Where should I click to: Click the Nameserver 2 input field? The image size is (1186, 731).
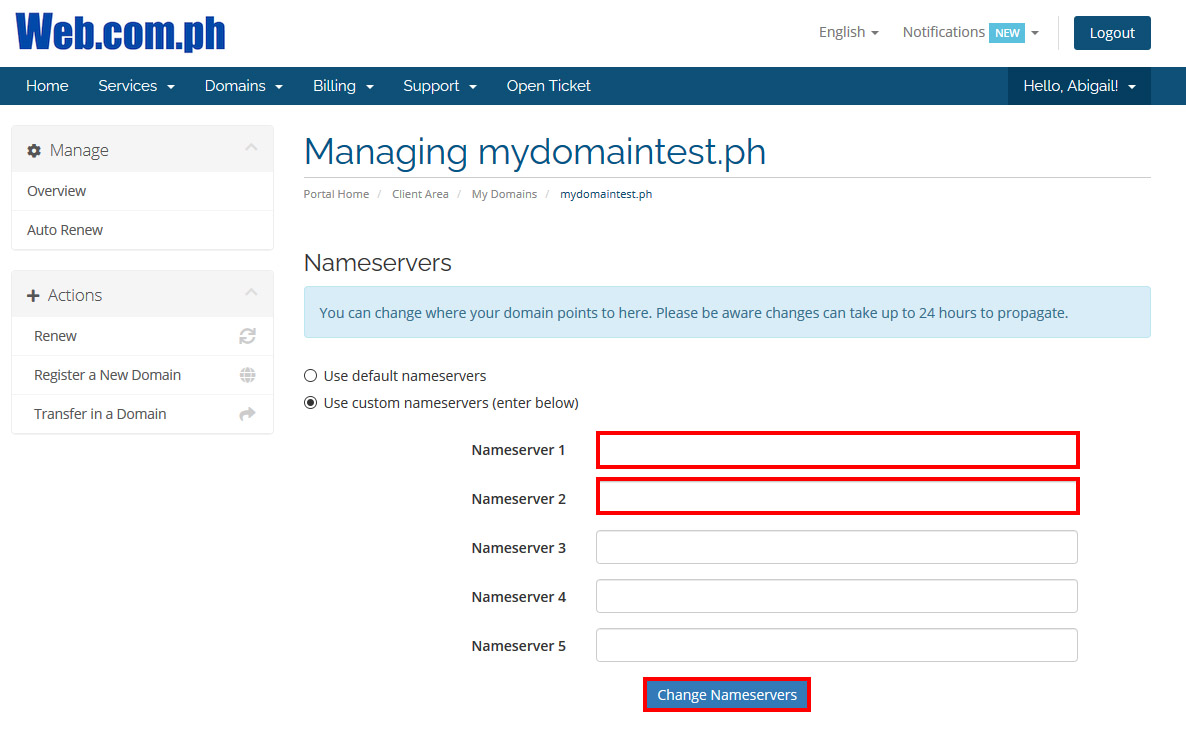coord(837,497)
